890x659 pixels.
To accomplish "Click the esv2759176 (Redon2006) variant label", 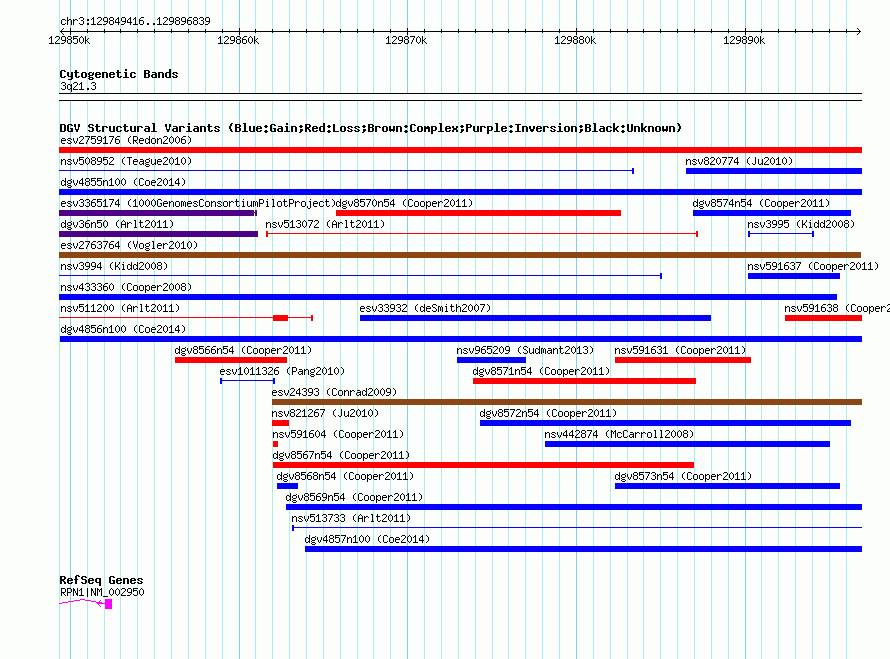I will coord(126,140).
